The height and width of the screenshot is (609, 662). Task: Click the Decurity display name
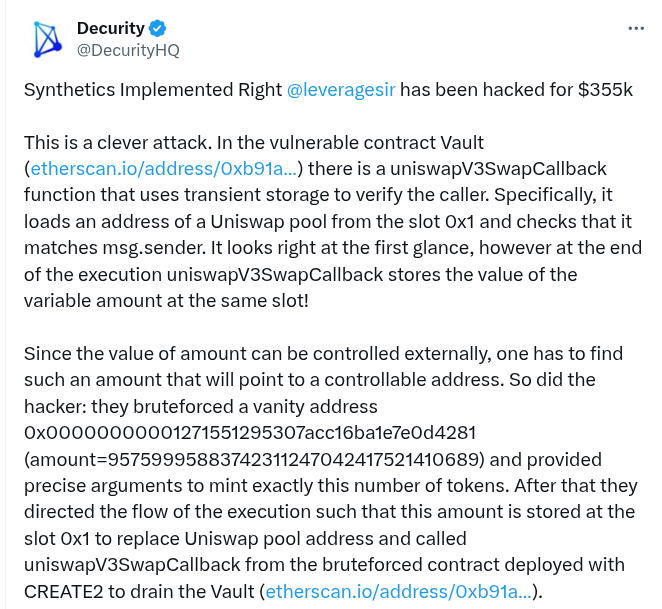click(111, 28)
